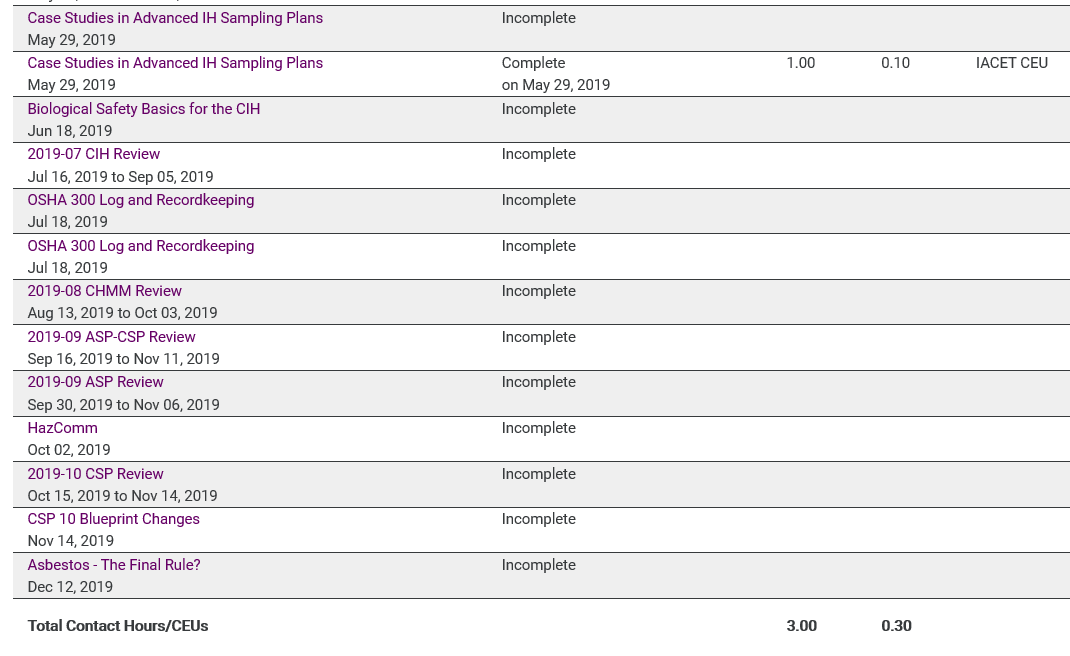Open the incomplete Case Studies in Advanced IH Sampling Plans
This screenshot has height=656, width=1070.
tap(175, 17)
